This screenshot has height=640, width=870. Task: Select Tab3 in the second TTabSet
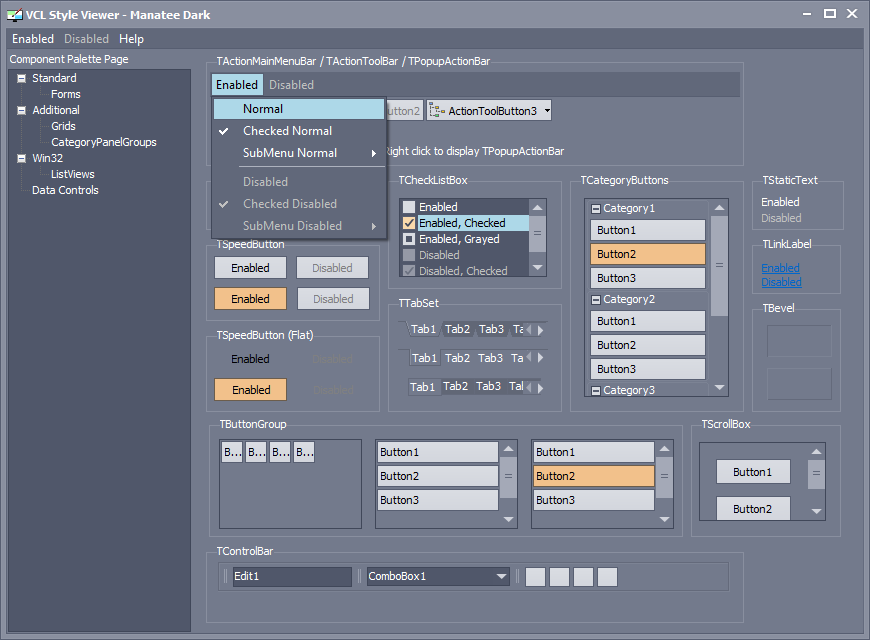pos(490,358)
